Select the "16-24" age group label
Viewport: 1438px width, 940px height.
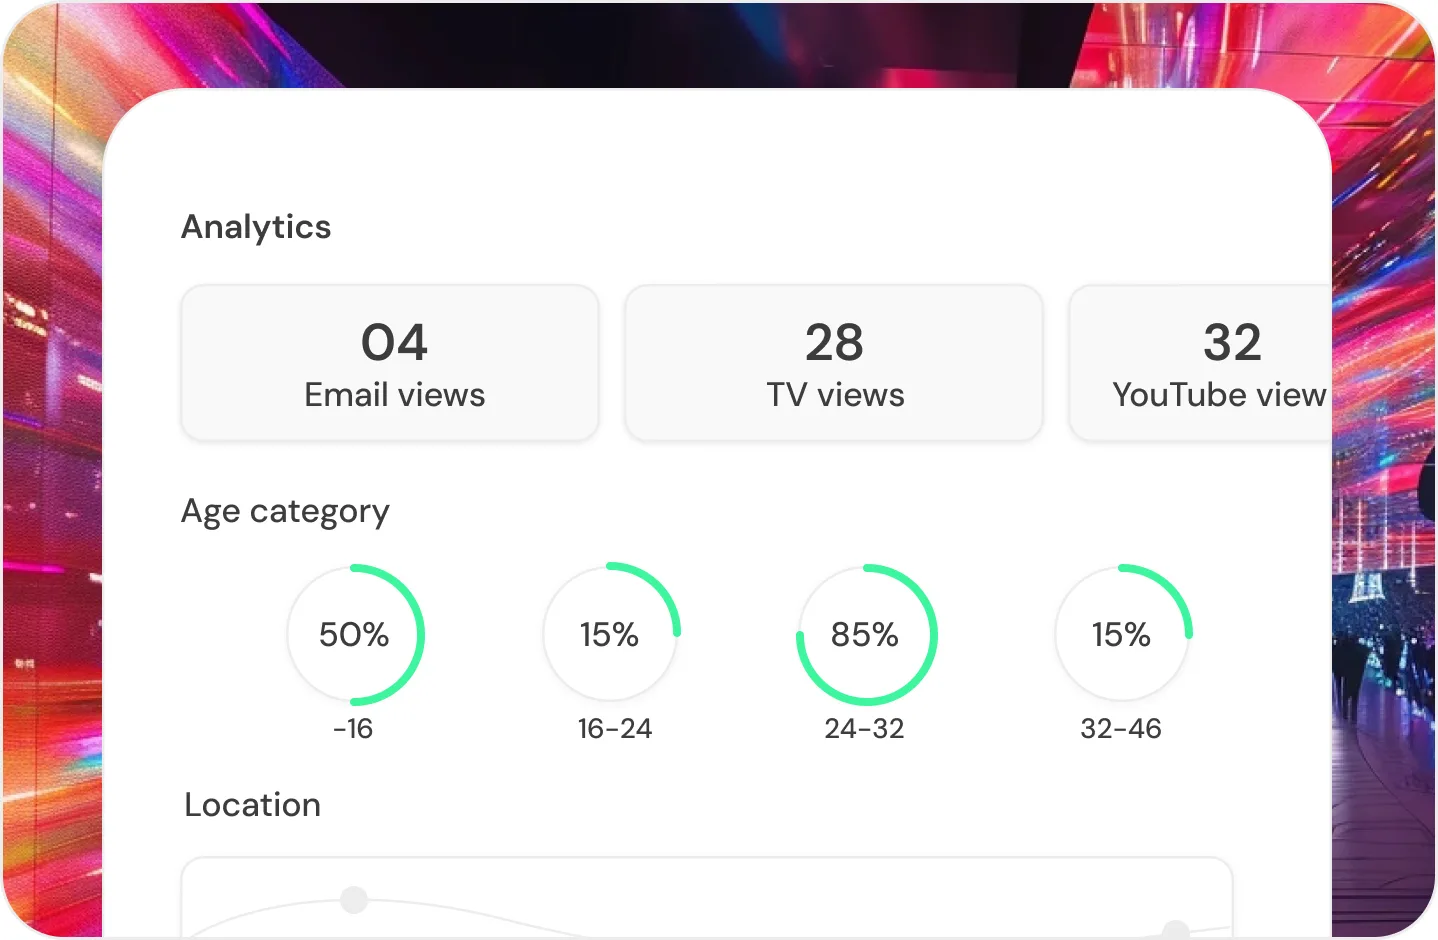coord(614,729)
